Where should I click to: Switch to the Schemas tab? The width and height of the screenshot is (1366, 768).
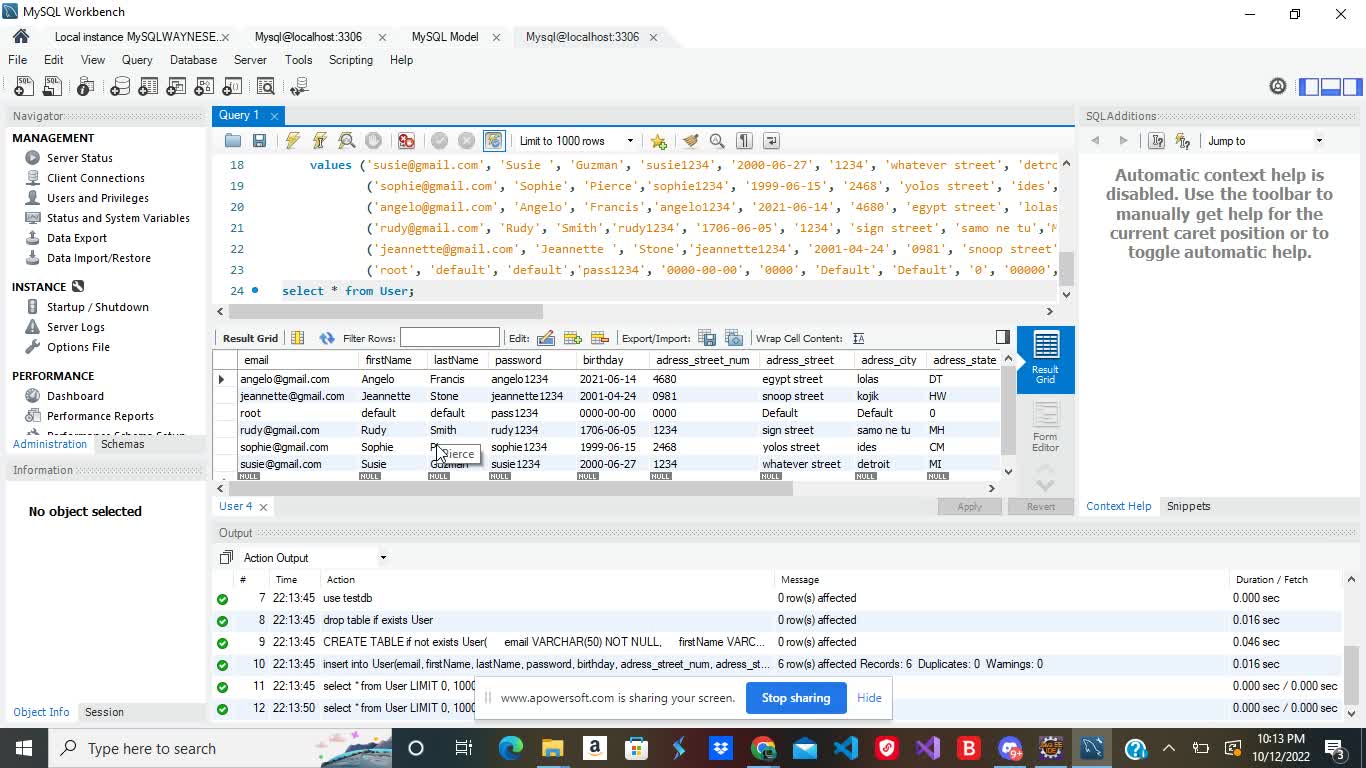pyautogui.click(x=122, y=444)
